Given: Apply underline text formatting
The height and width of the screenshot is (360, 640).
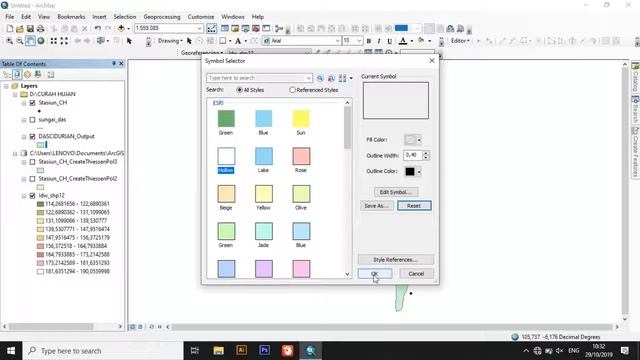Looking at the screenshot, I should pos(389,41).
